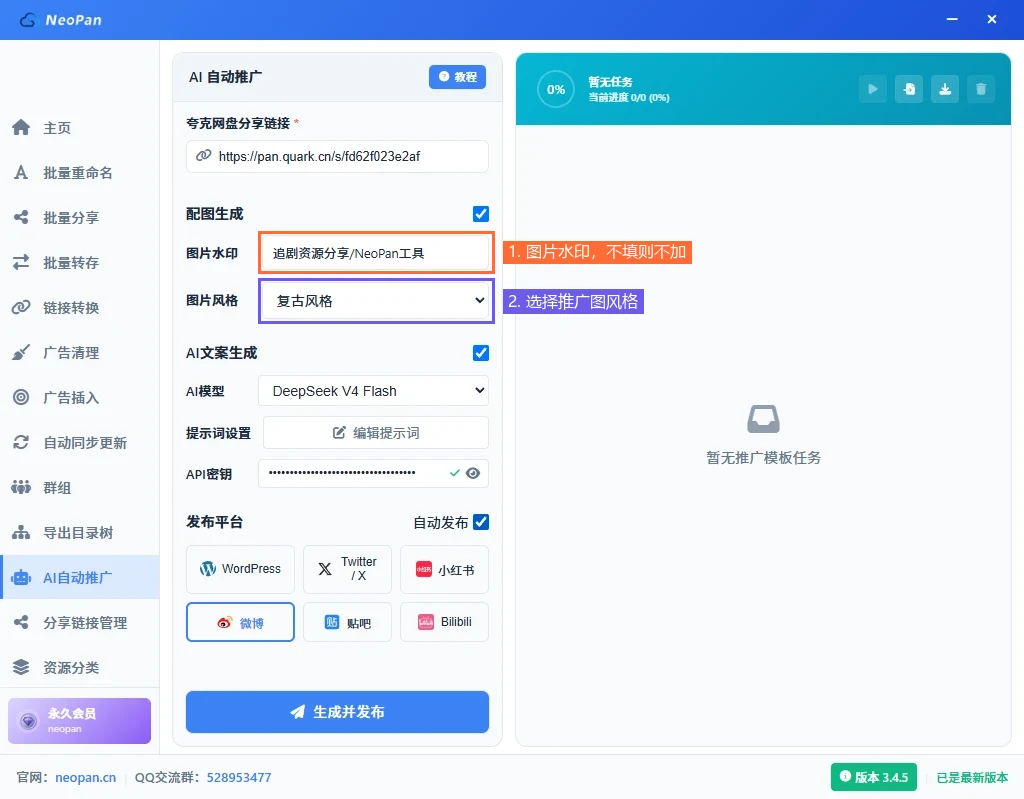Click the layers icon beside 资源分类
The height and width of the screenshot is (799, 1024).
pos(21,667)
